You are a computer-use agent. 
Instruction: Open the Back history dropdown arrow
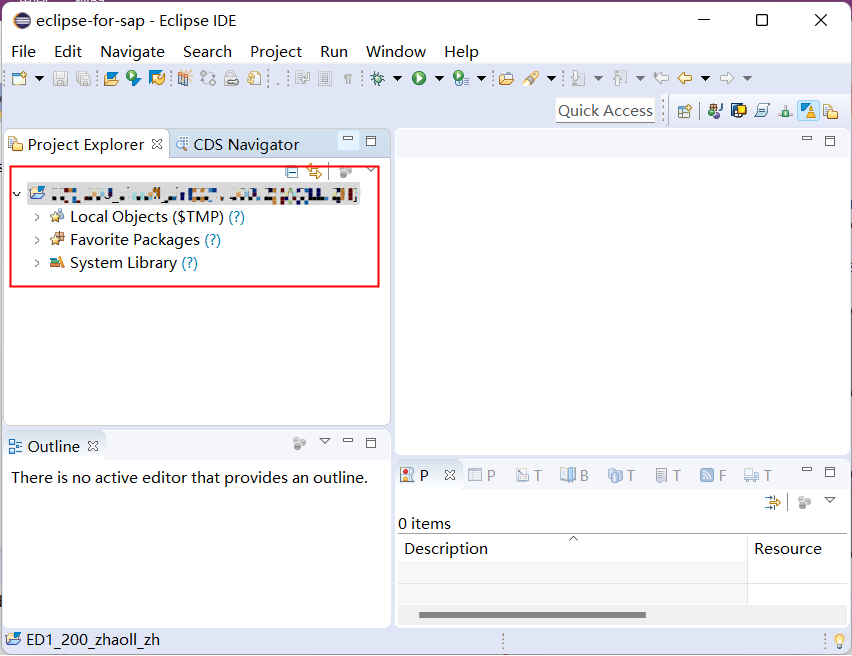point(705,79)
